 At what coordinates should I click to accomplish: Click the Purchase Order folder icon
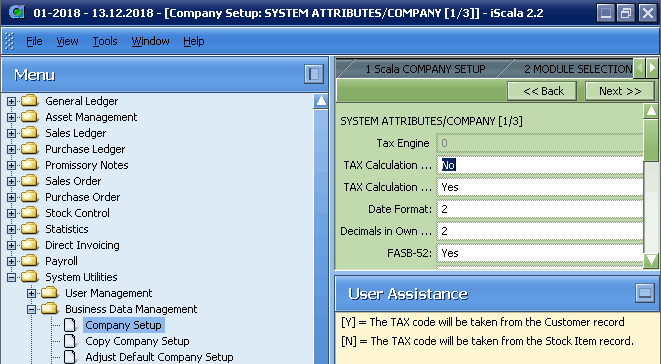[30, 197]
